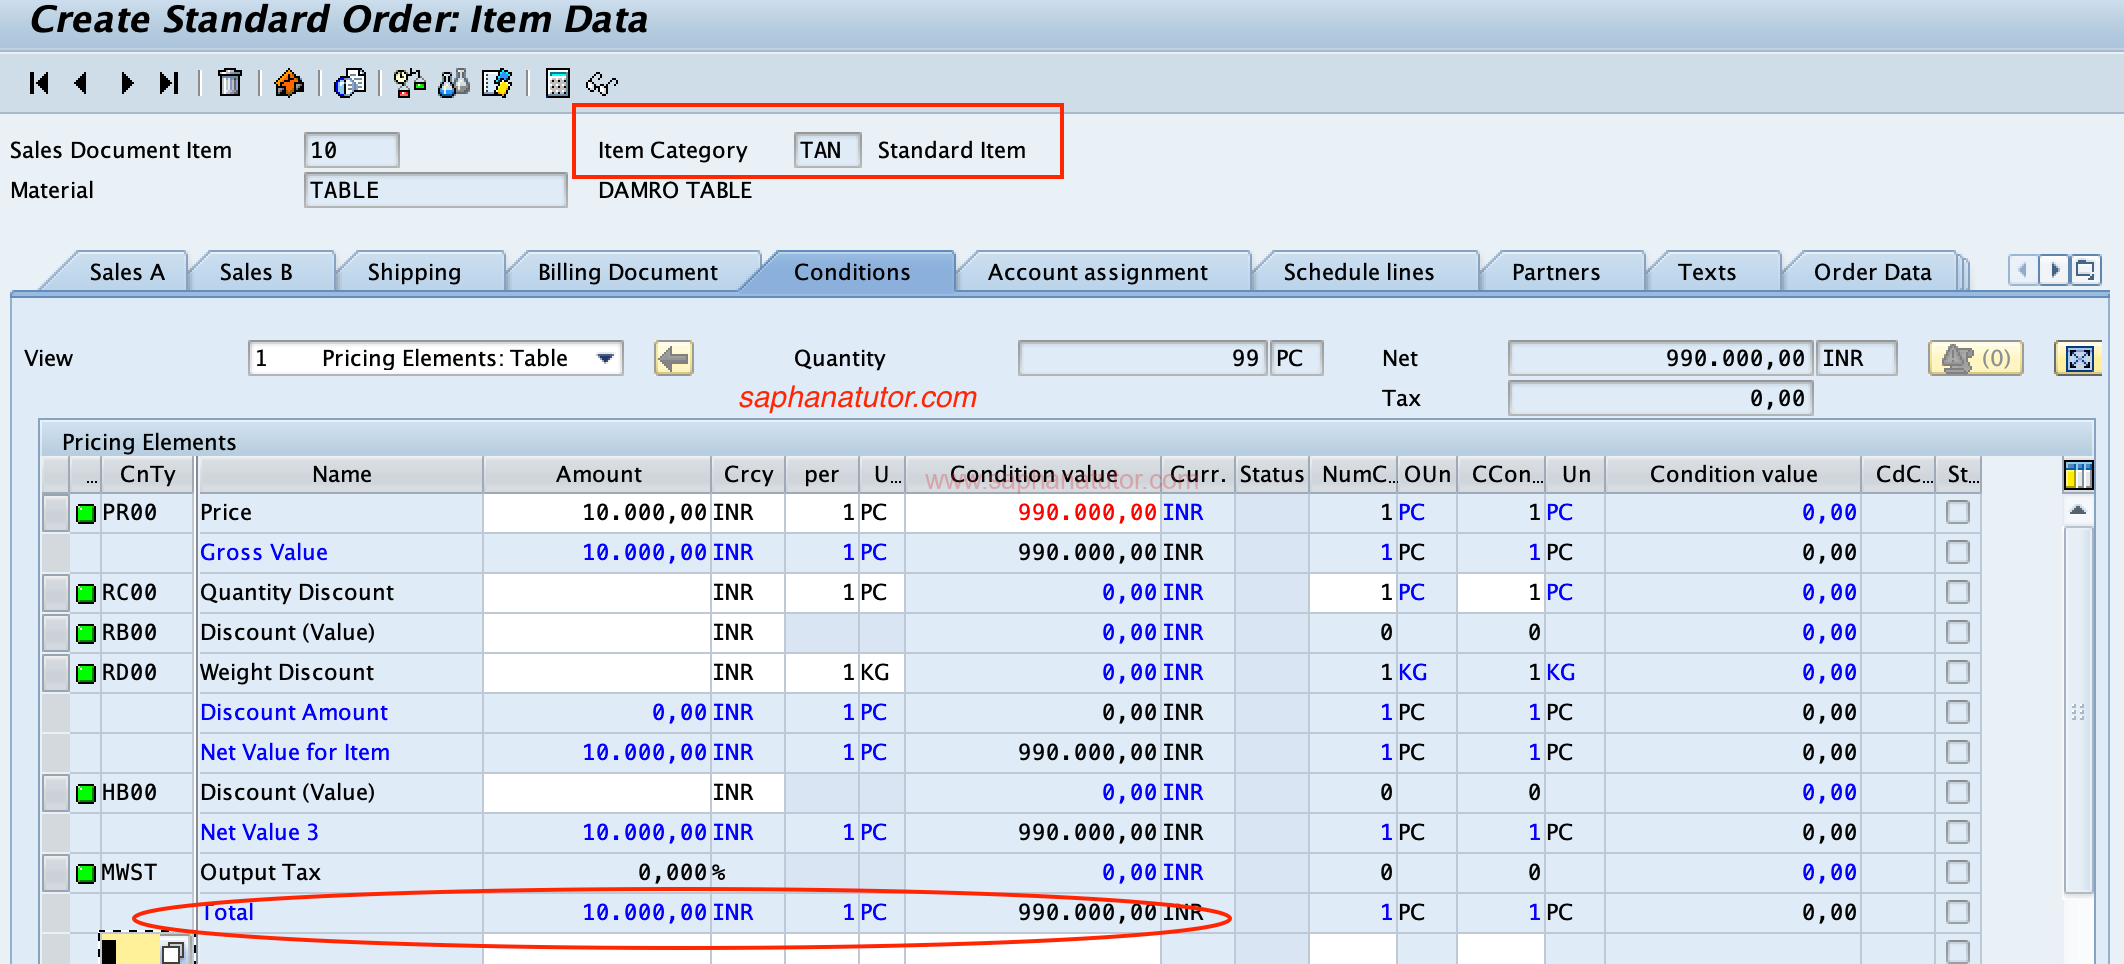This screenshot has width=2124, height=964.
Task: Open the Shipping tab
Action: pos(414,272)
